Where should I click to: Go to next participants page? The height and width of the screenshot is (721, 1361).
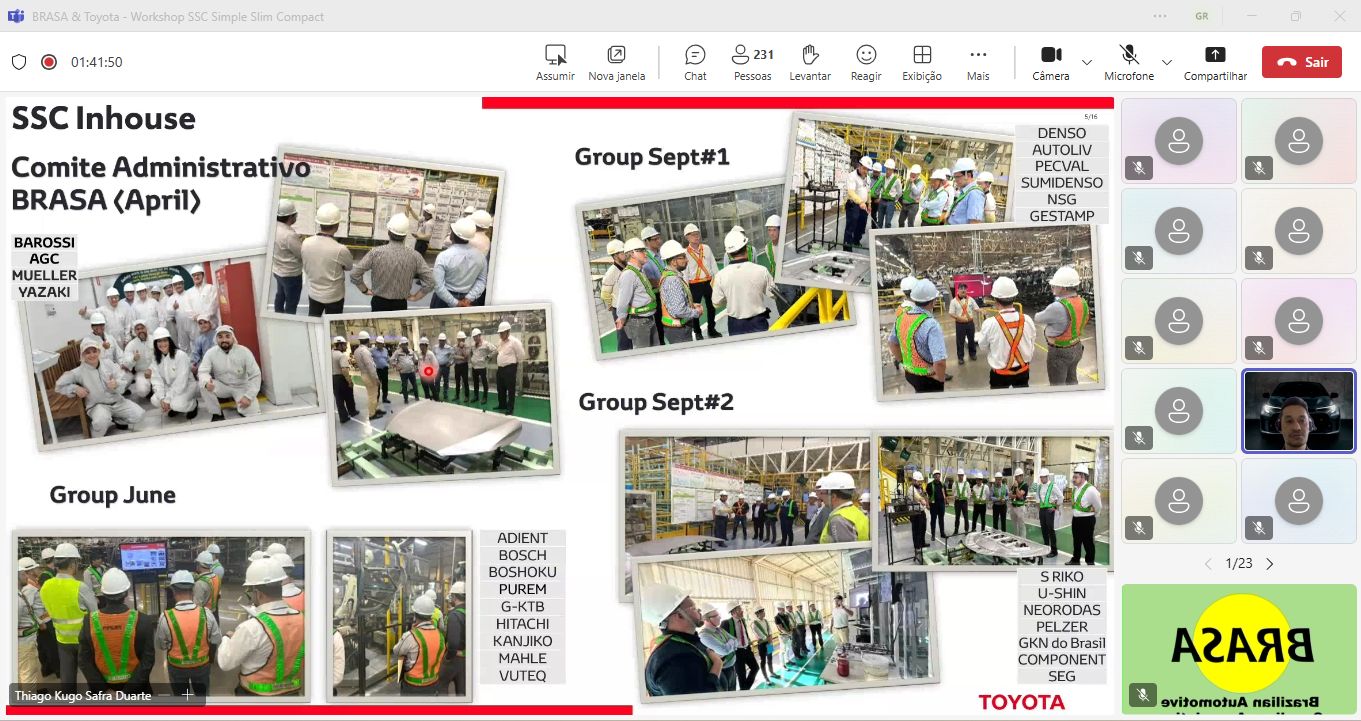1270,564
